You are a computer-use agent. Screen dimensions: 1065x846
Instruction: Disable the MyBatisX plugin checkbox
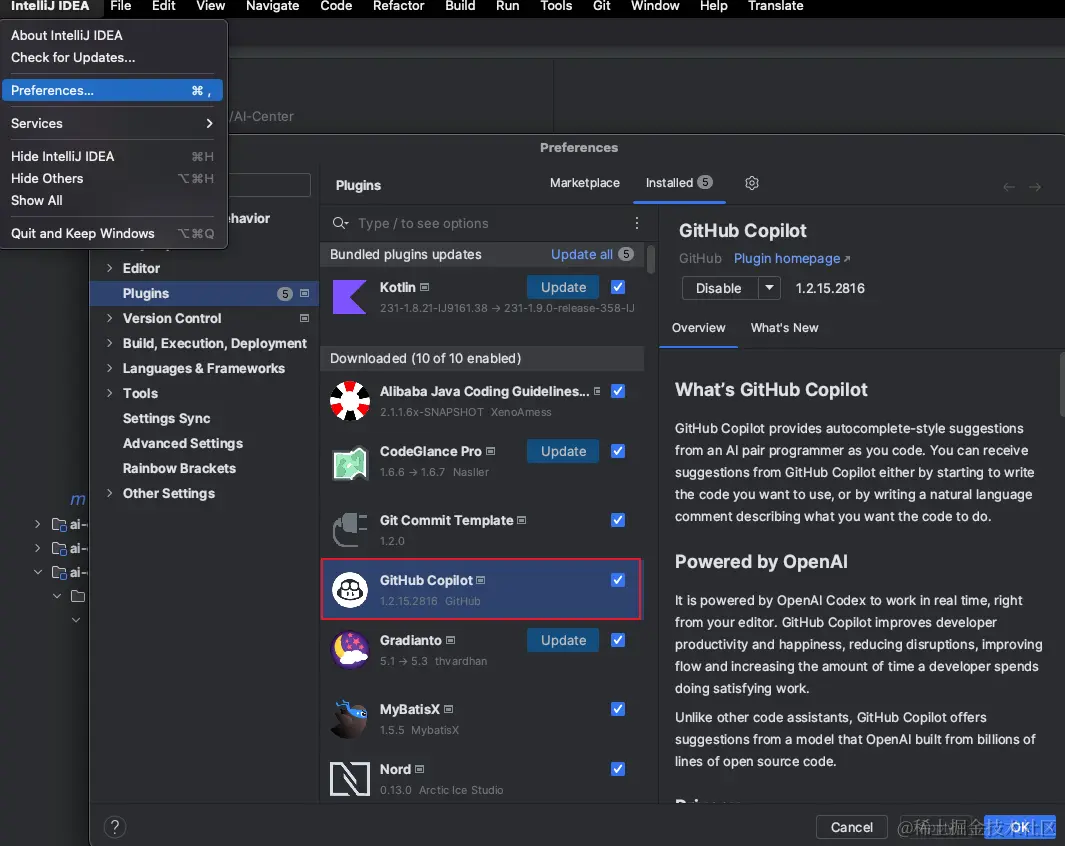click(x=618, y=709)
